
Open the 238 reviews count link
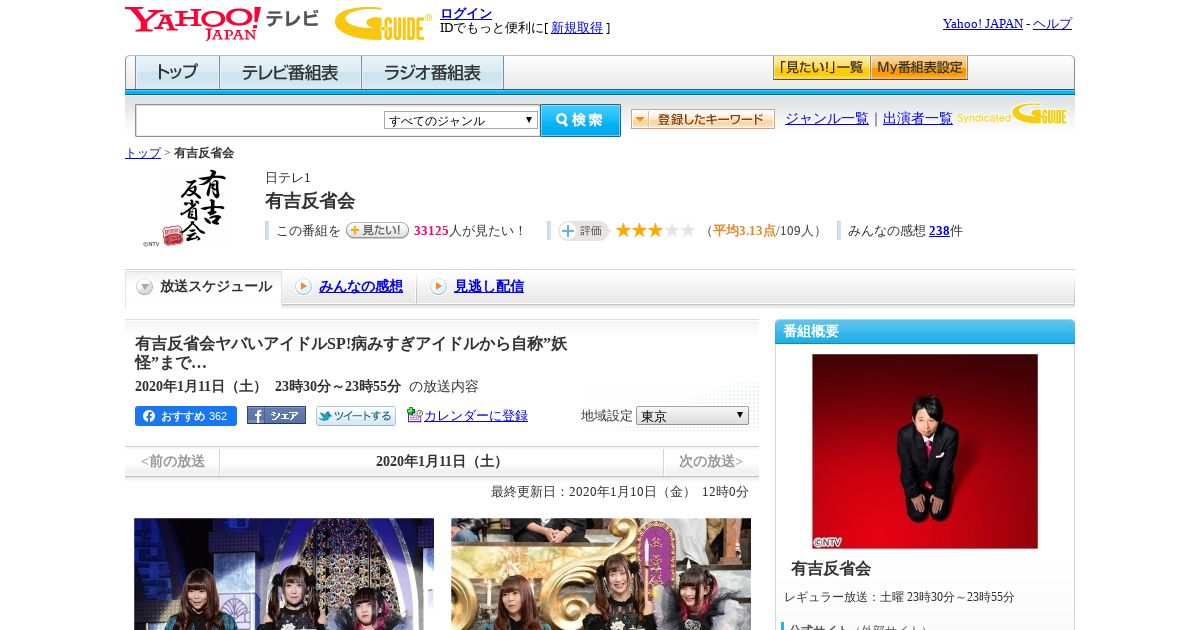(x=939, y=231)
